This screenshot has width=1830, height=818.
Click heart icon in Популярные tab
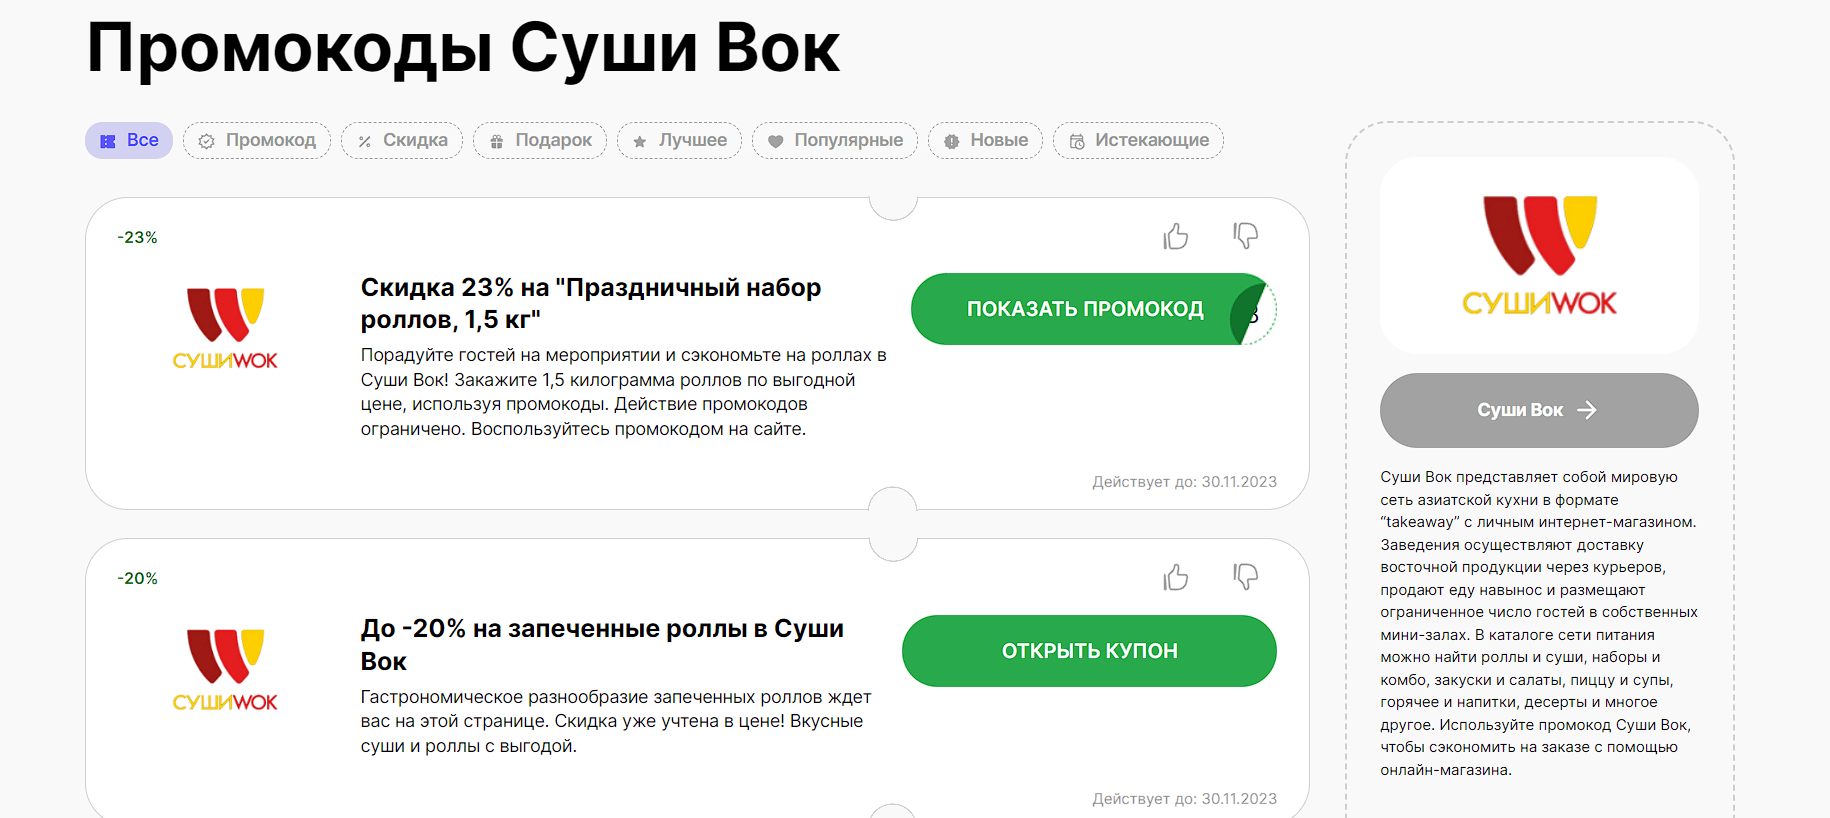click(775, 142)
